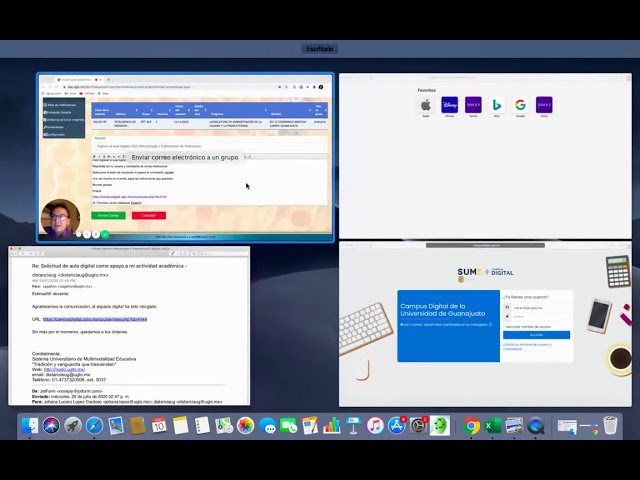Click the Asunto subject input field
This screenshot has height=480, width=640.
coord(208,146)
